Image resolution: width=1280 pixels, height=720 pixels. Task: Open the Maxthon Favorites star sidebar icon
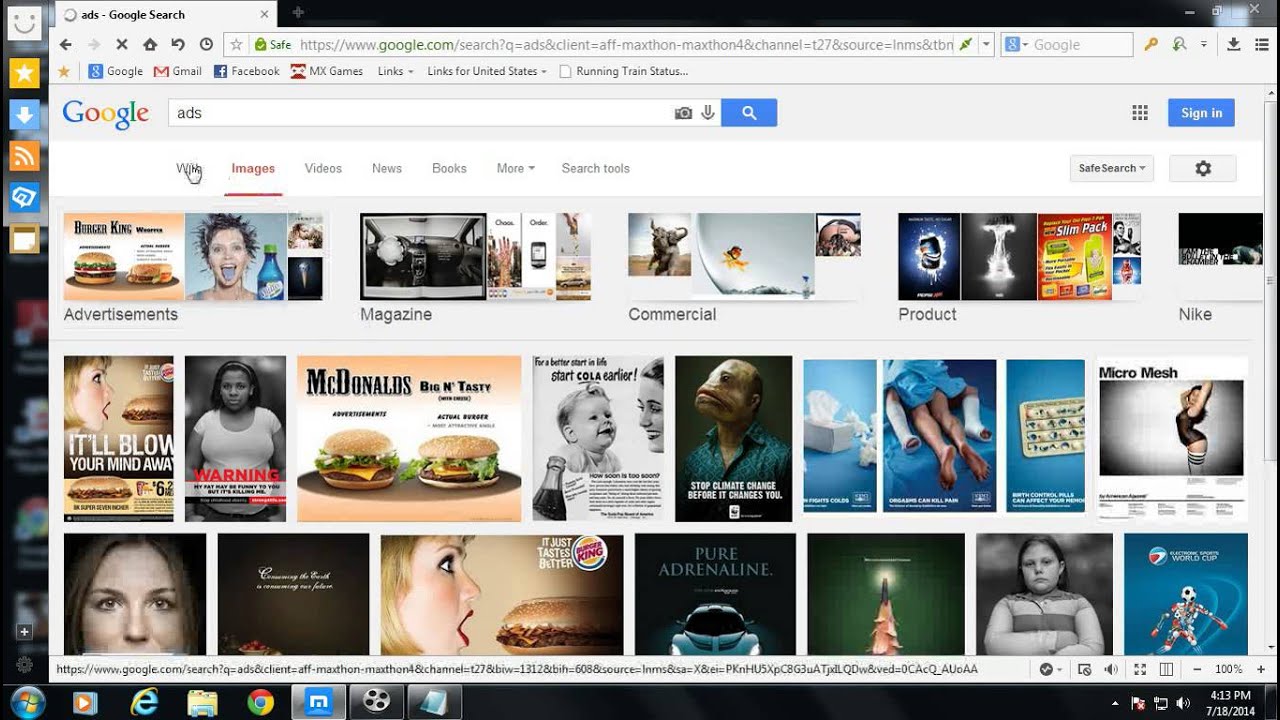coord(24,73)
